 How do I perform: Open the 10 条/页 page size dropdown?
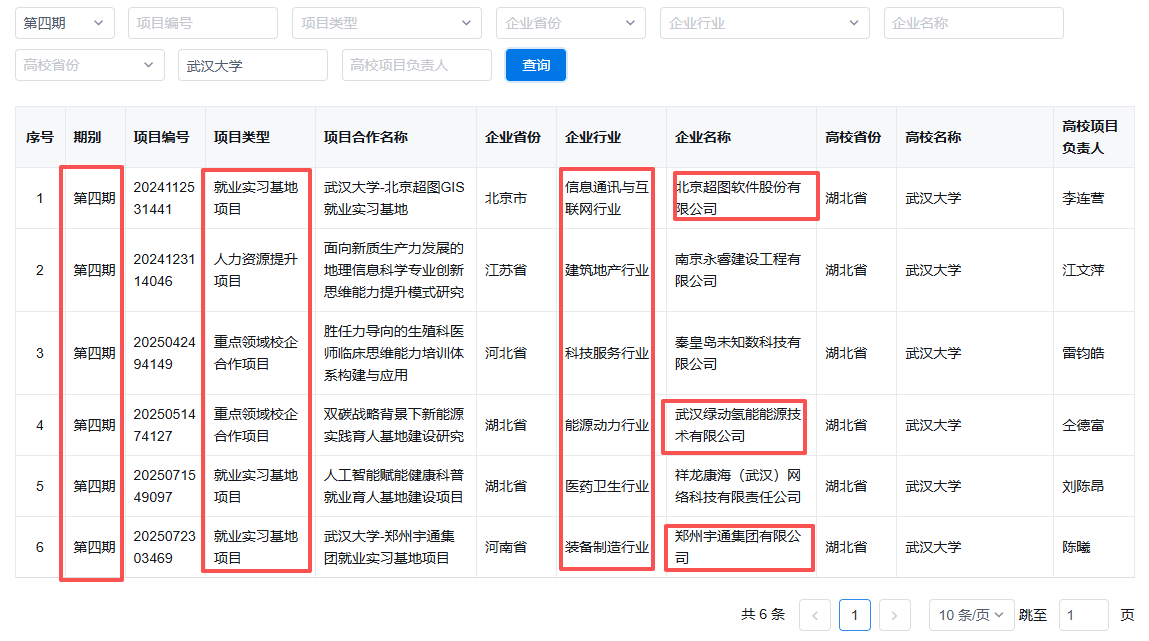click(x=972, y=615)
